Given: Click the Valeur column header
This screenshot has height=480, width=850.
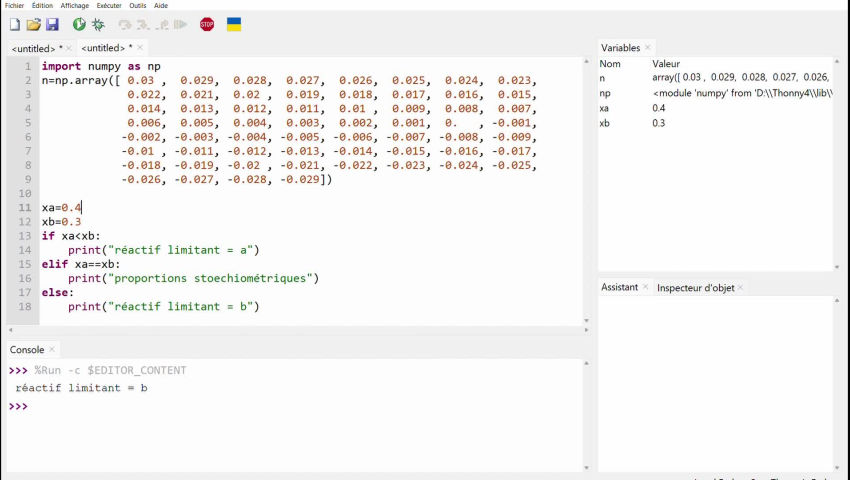Looking at the screenshot, I should click(x=666, y=64).
